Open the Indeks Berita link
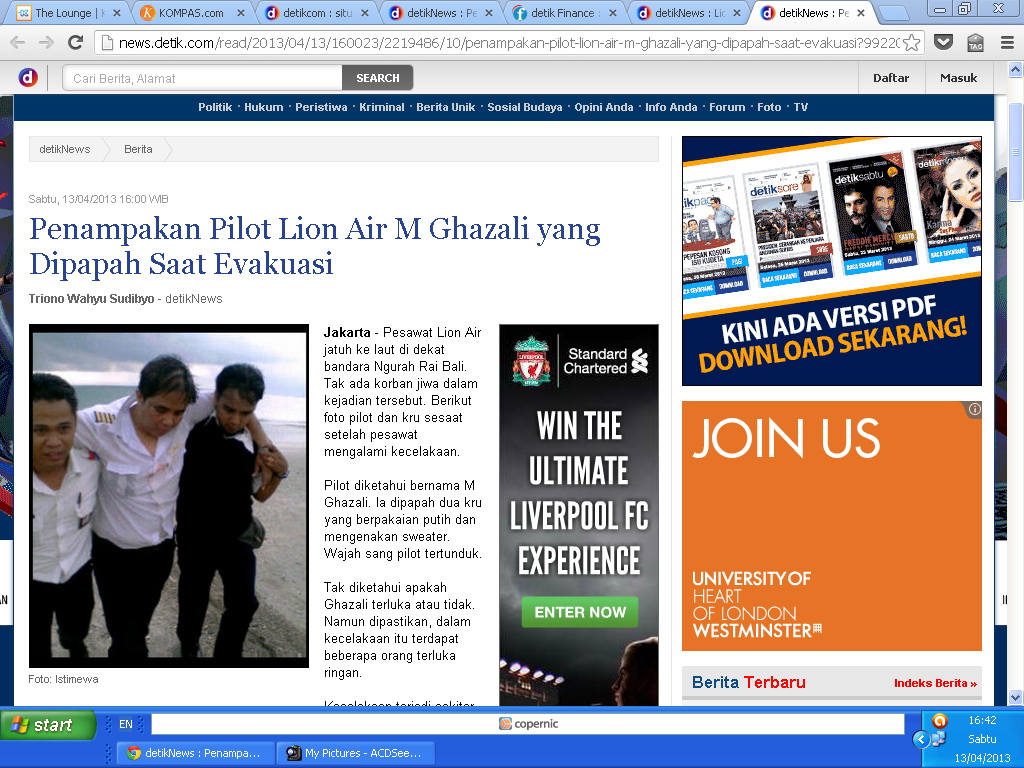 (934, 683)
